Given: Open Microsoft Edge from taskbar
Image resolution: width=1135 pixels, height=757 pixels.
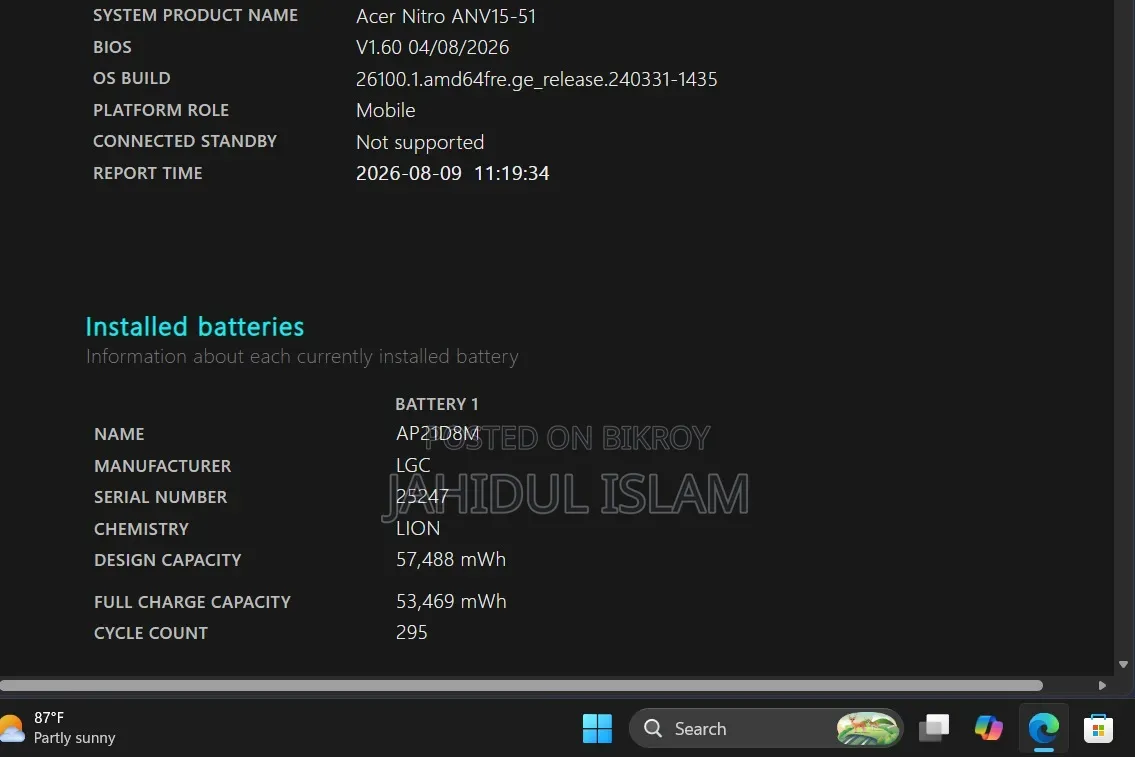Looking at the screenshot, I should click(x=1044, y=728).
